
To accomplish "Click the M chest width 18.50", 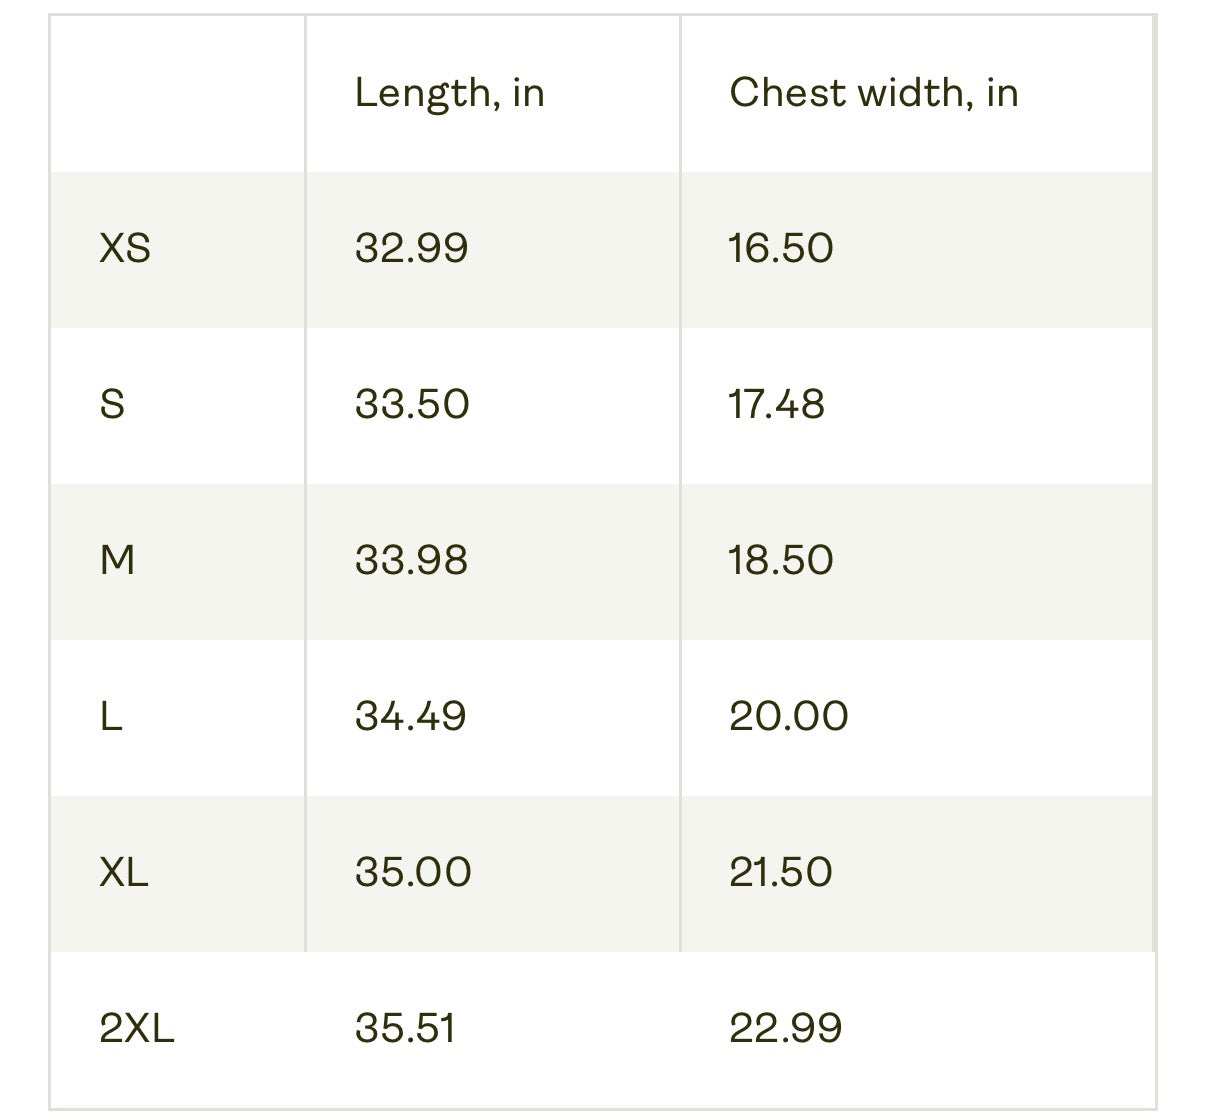I will tap(780, 560).
